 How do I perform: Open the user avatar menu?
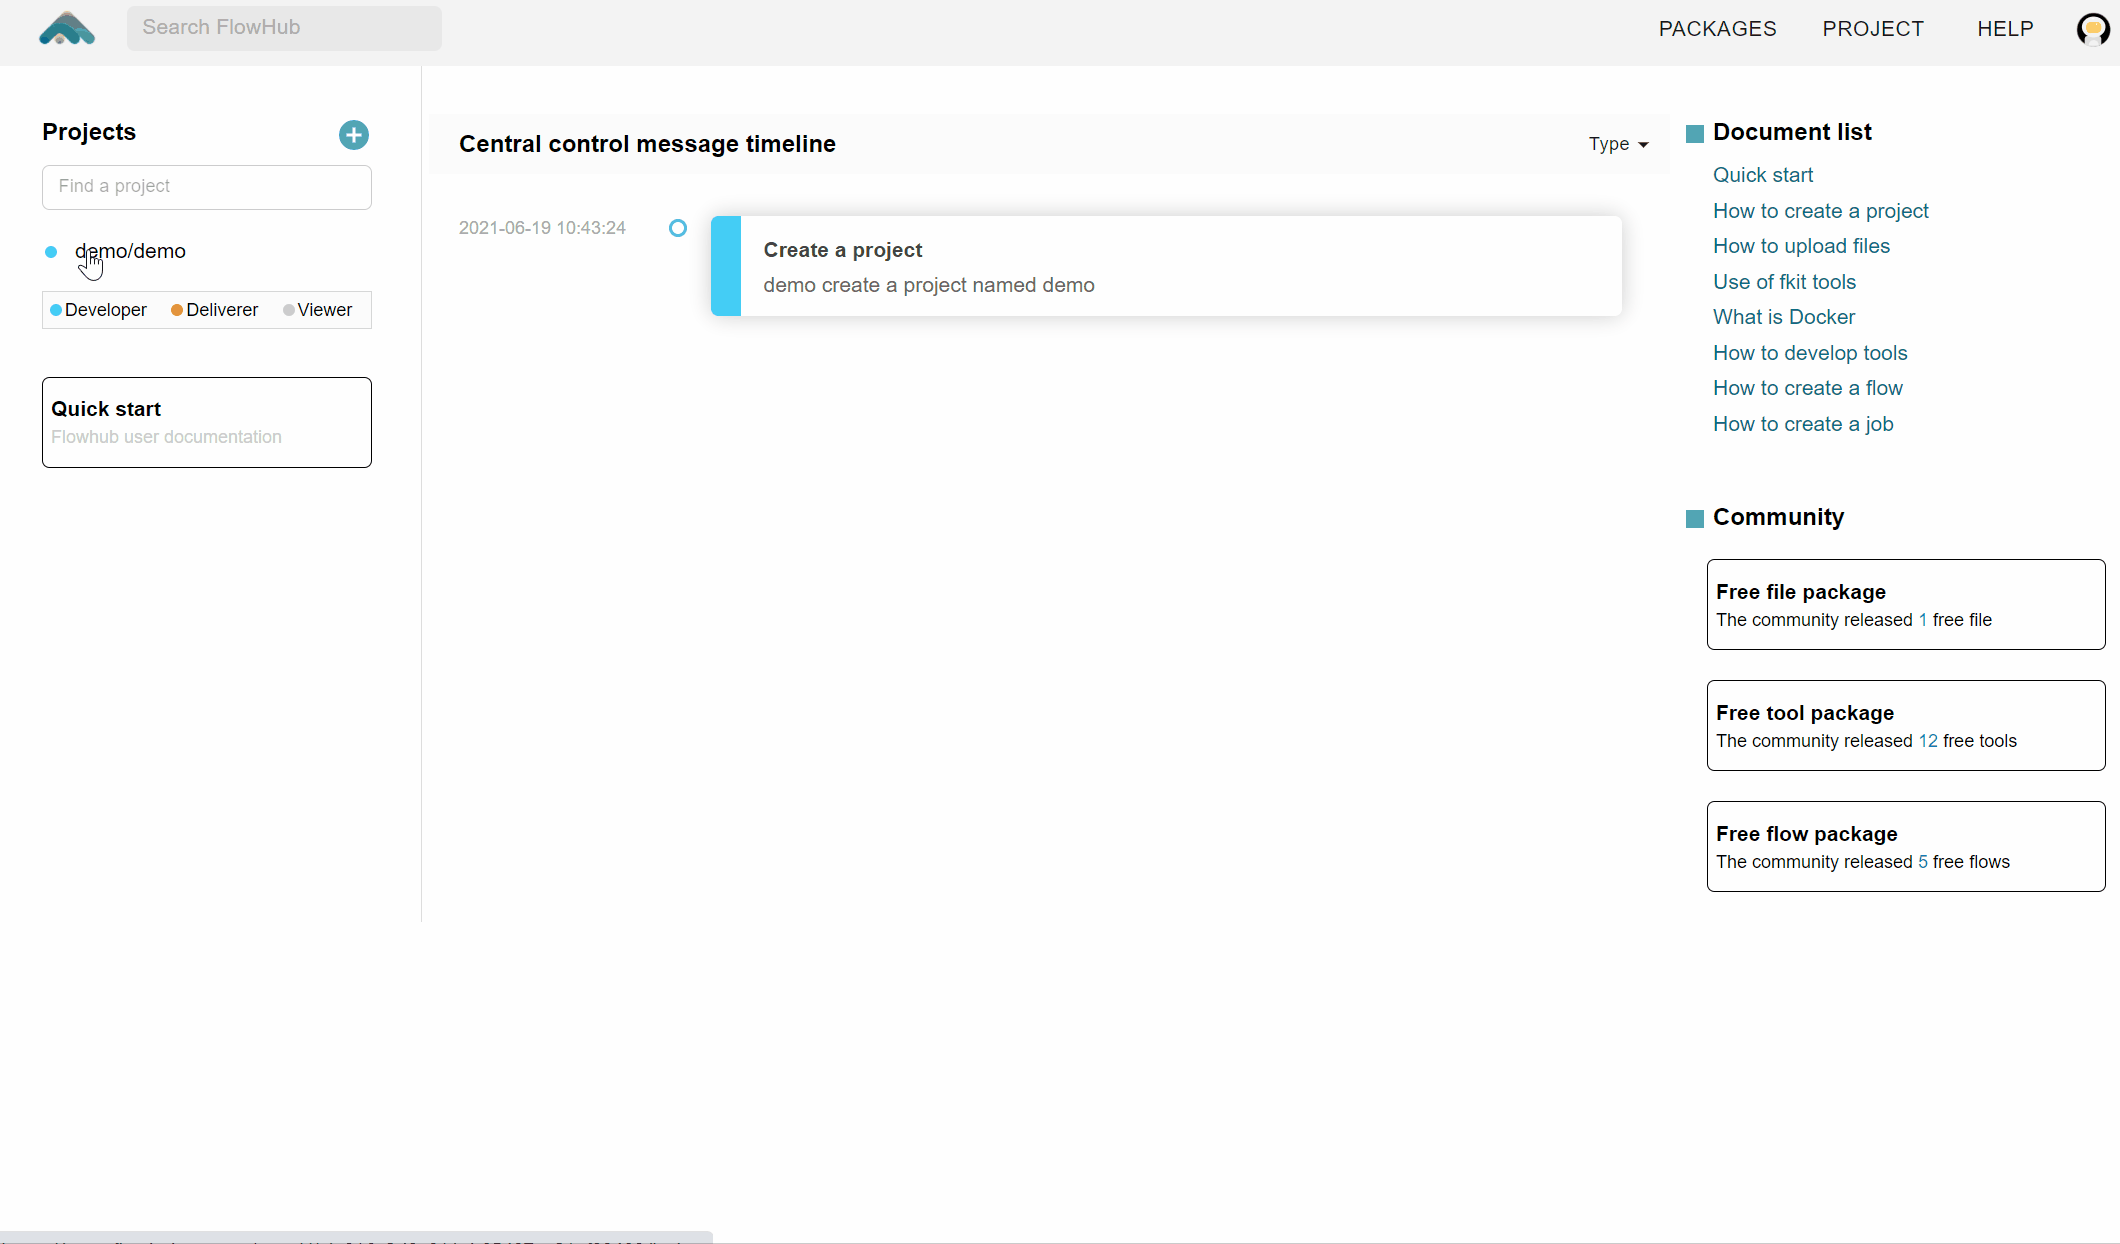(x=2092, y=29)
